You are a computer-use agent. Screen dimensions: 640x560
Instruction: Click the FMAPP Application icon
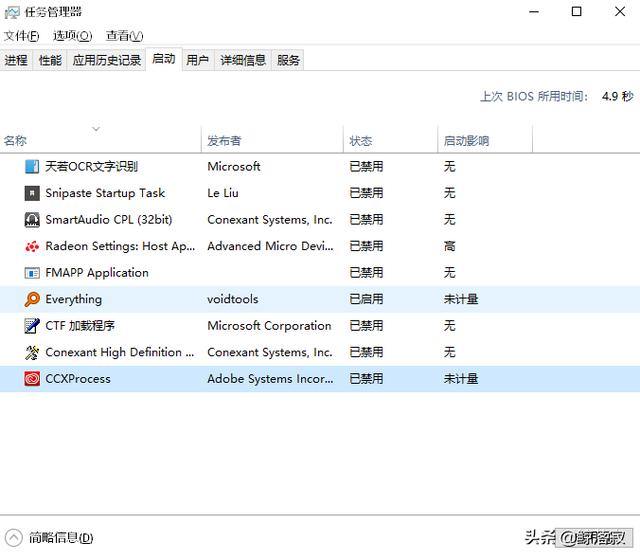tap(32, 273)
